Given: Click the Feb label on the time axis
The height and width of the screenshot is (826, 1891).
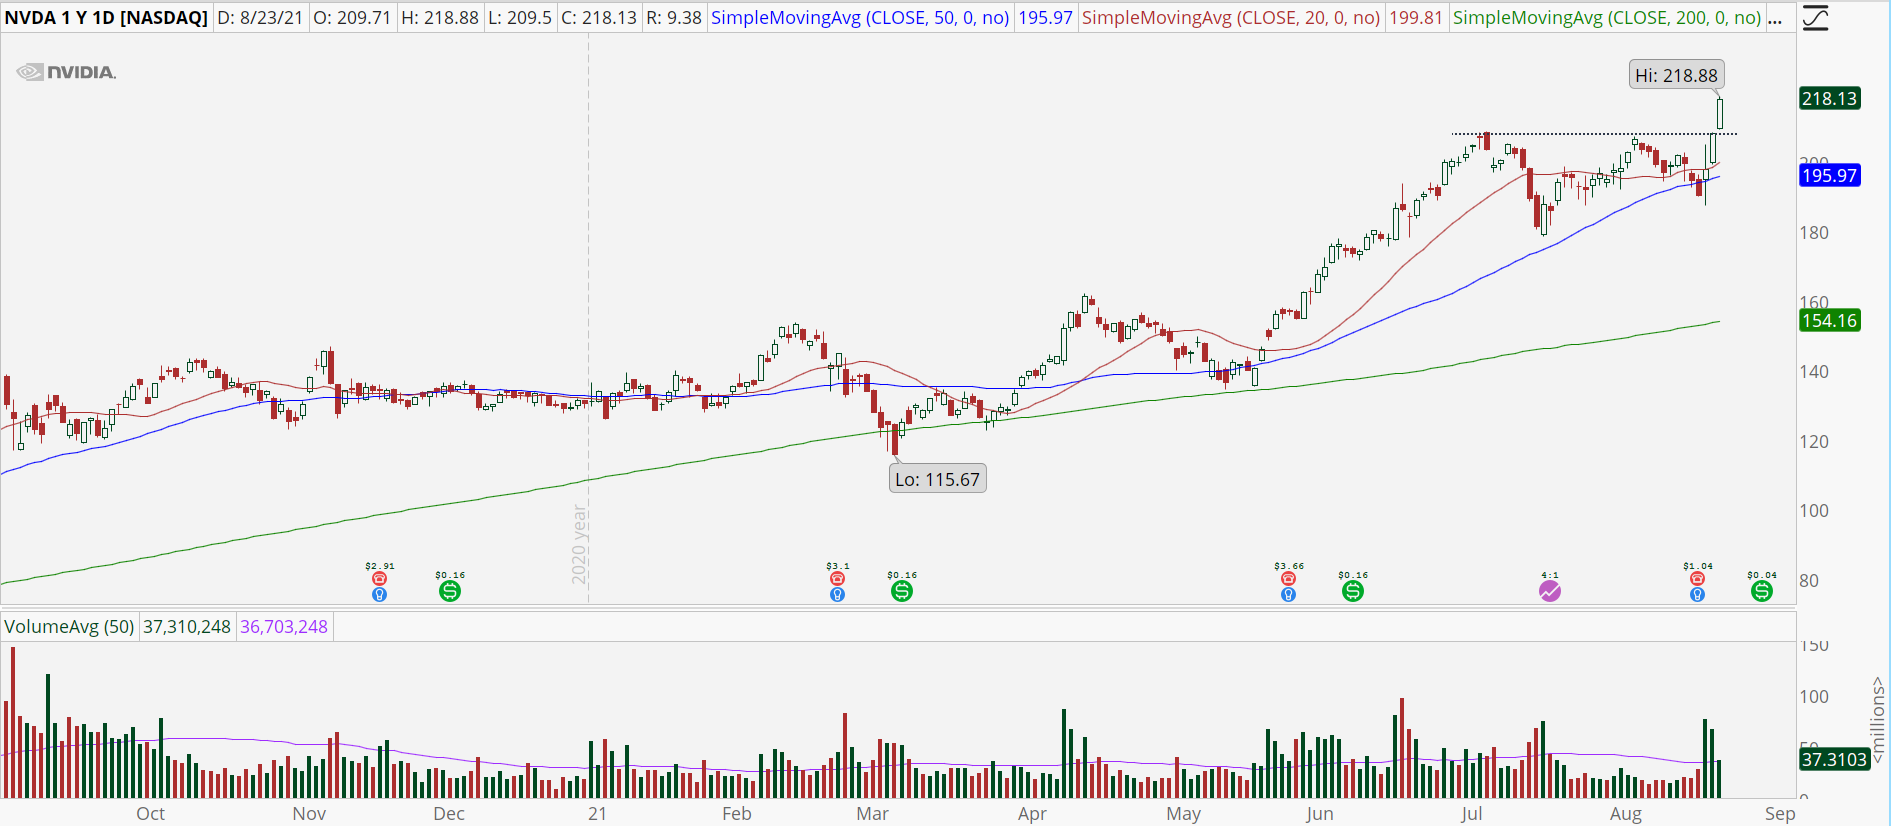Looking at the screenshot, I should click(x=737, y=813).
